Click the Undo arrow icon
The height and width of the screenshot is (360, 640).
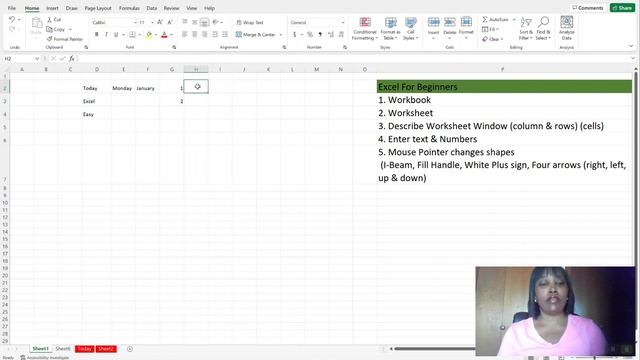(12, 19)
